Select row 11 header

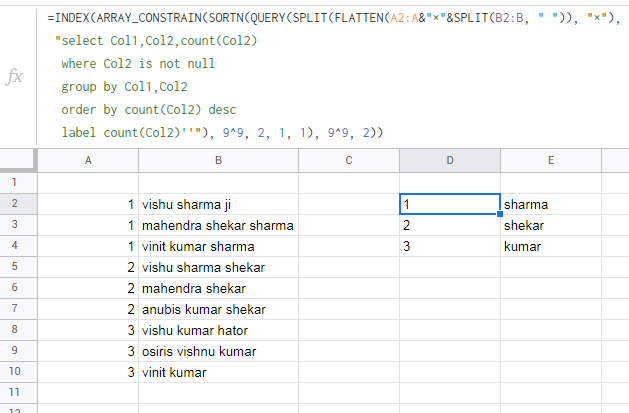pyautogui.click(x=18, y=392)
